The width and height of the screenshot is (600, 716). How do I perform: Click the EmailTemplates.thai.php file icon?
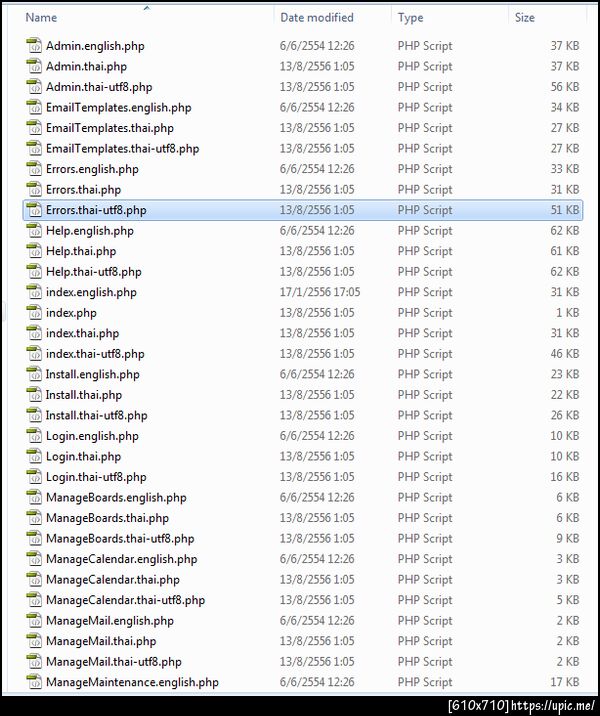pyautogui.click(x=34, y=128)
